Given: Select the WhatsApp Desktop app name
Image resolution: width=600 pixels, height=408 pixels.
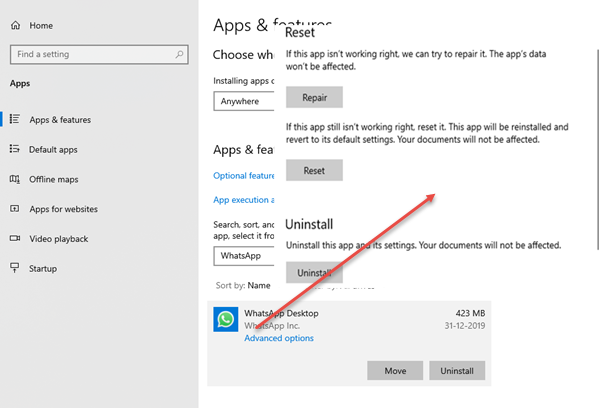Looking at the screenshot, I should 281,313.
